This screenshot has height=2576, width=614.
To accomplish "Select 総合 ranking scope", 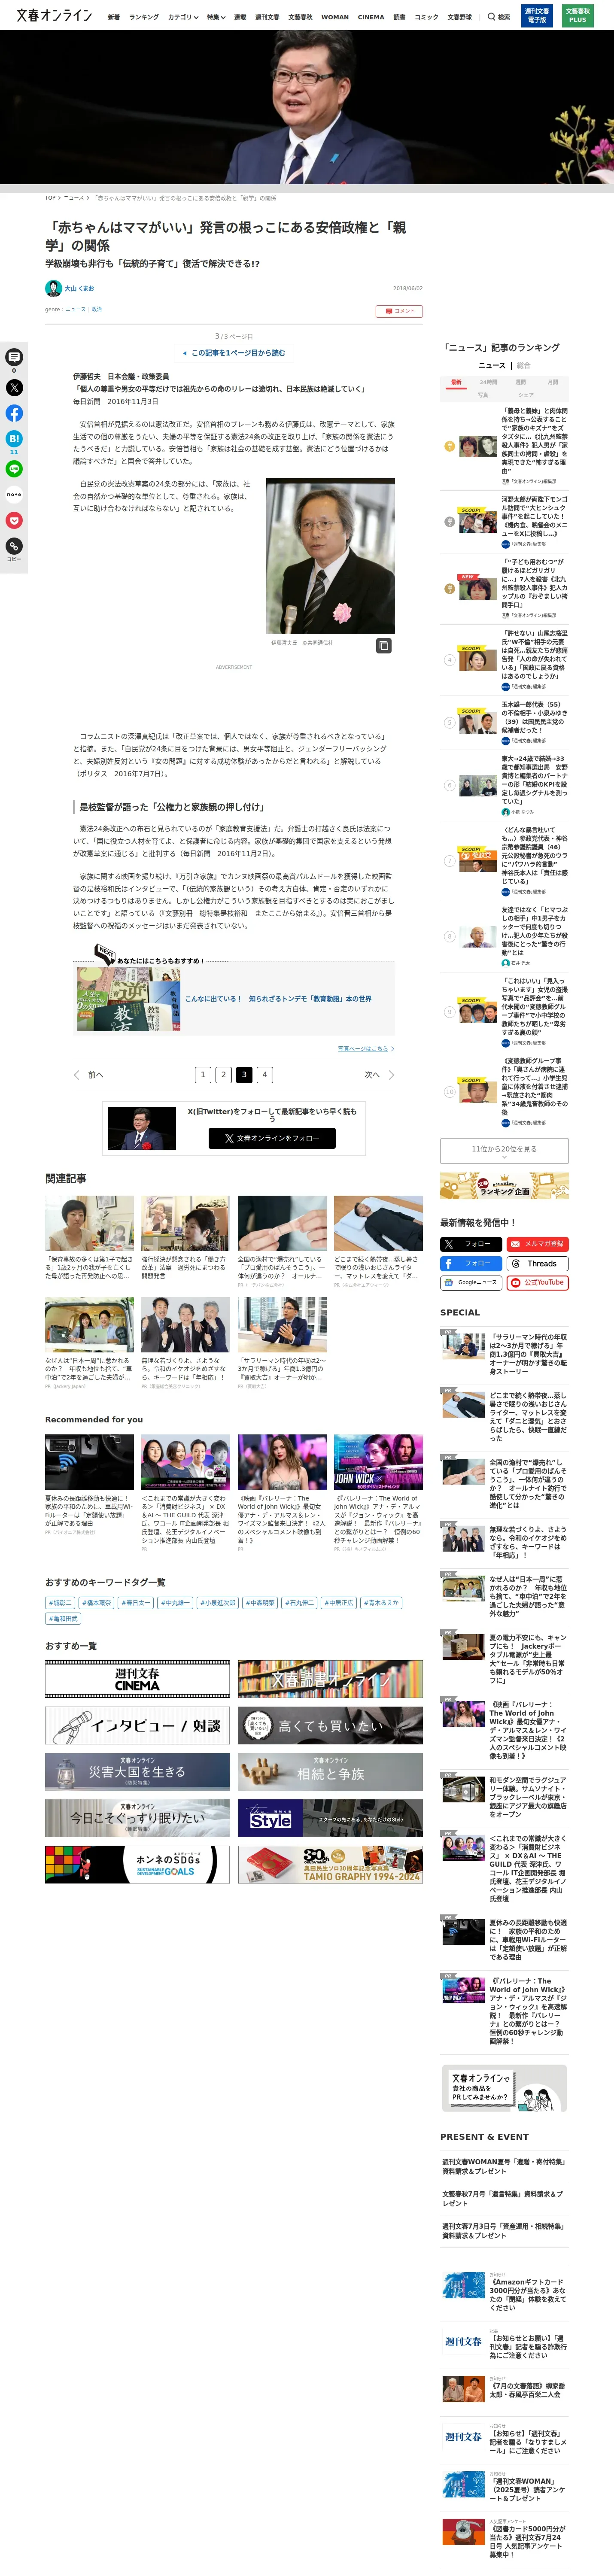I will click(523, 366).
